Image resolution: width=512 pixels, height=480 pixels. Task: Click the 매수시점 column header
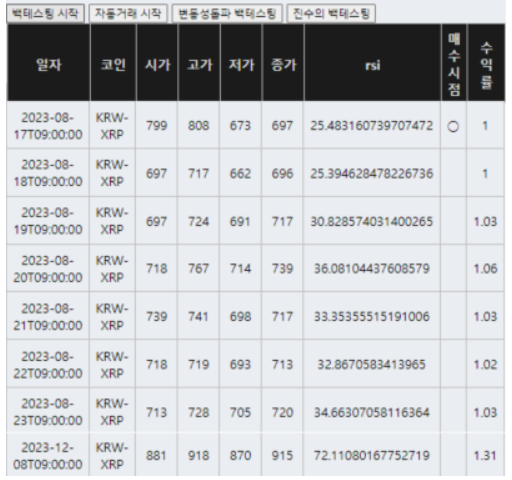coord(454,63)
